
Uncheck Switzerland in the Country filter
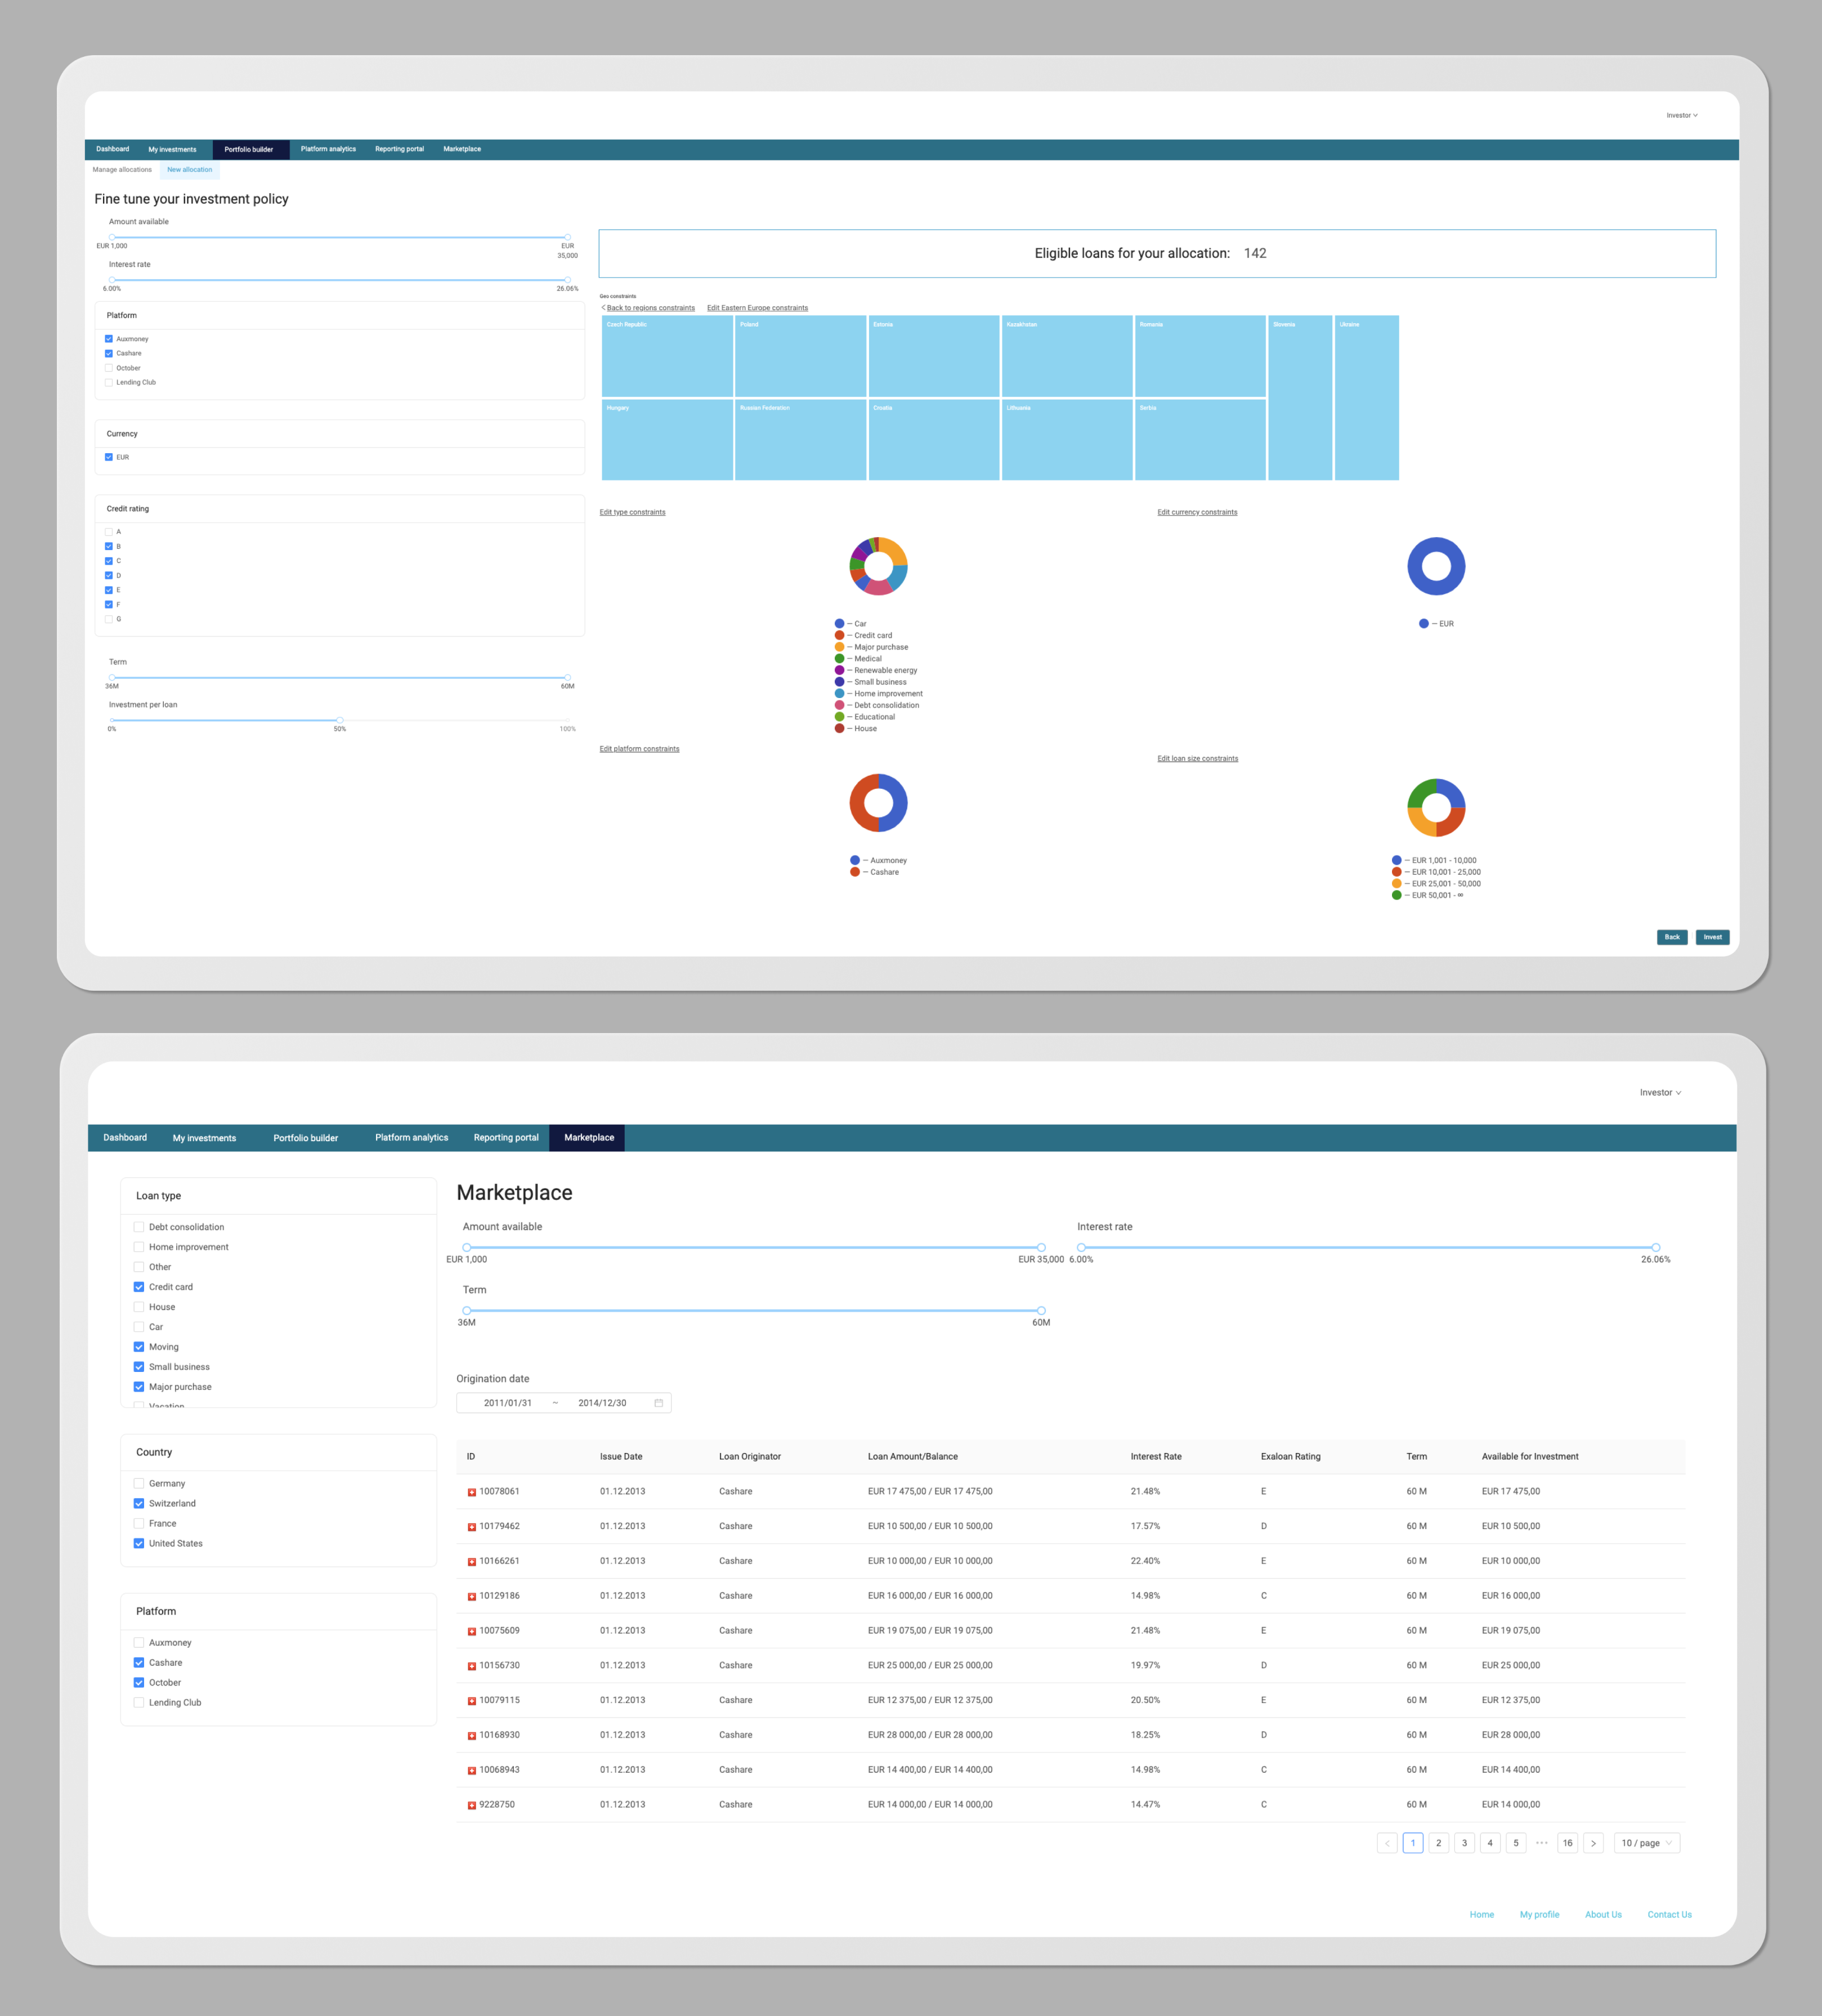point(139,1503)
